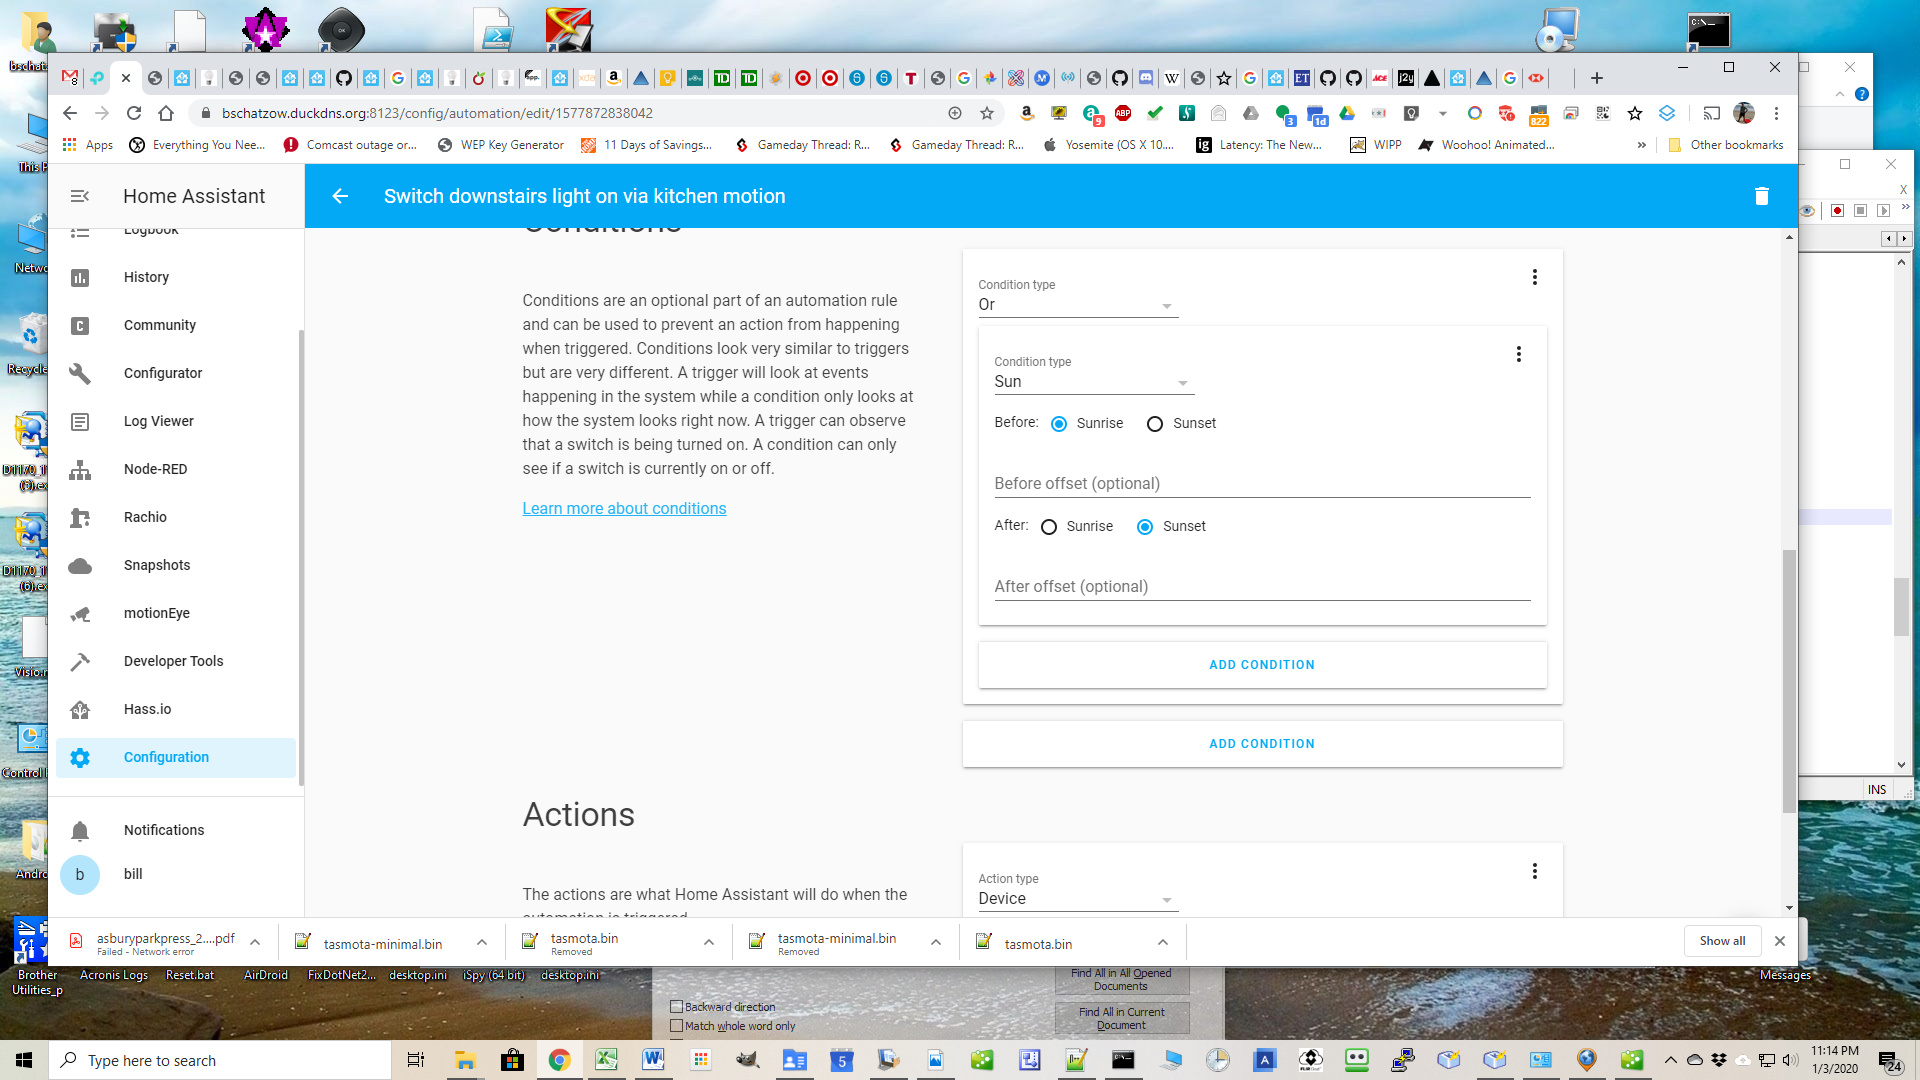
Task: Open three-dot menu for Sun condition
Action: point(1518,354)
